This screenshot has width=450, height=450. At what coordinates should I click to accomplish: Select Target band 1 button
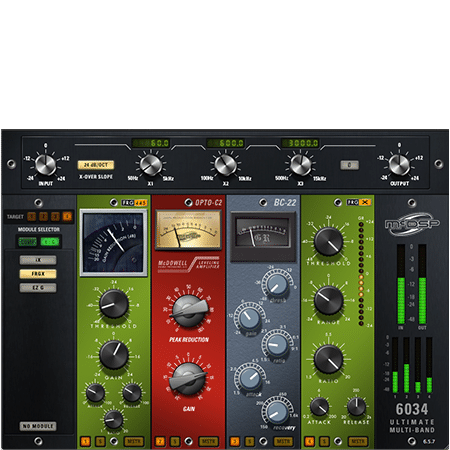[32, 217]
